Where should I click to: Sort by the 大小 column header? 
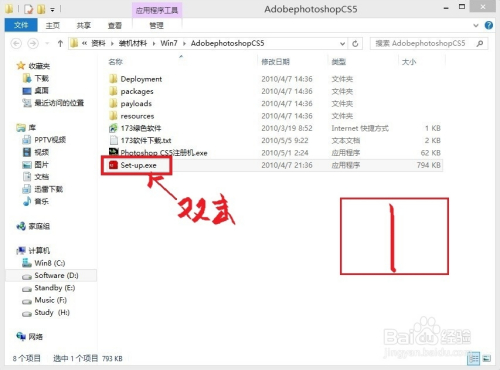[409, 62]
